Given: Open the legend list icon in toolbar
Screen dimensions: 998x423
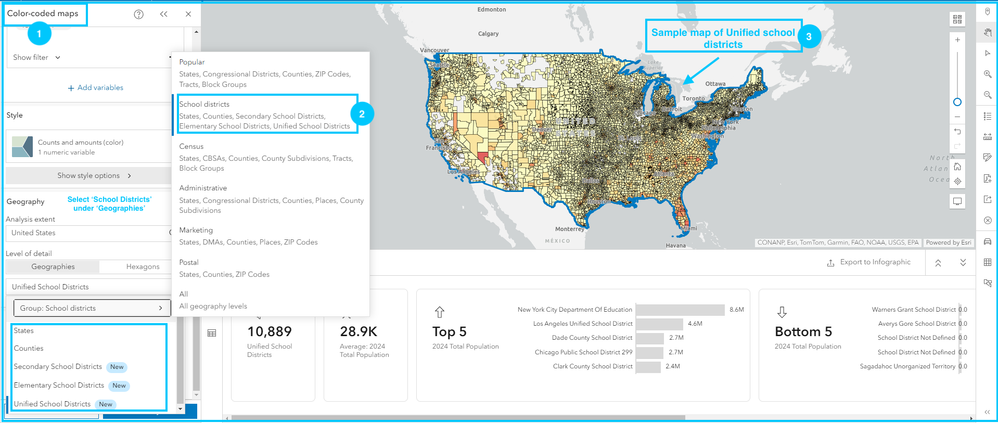Looking at the screenshot, I should (x=987, y=116).
